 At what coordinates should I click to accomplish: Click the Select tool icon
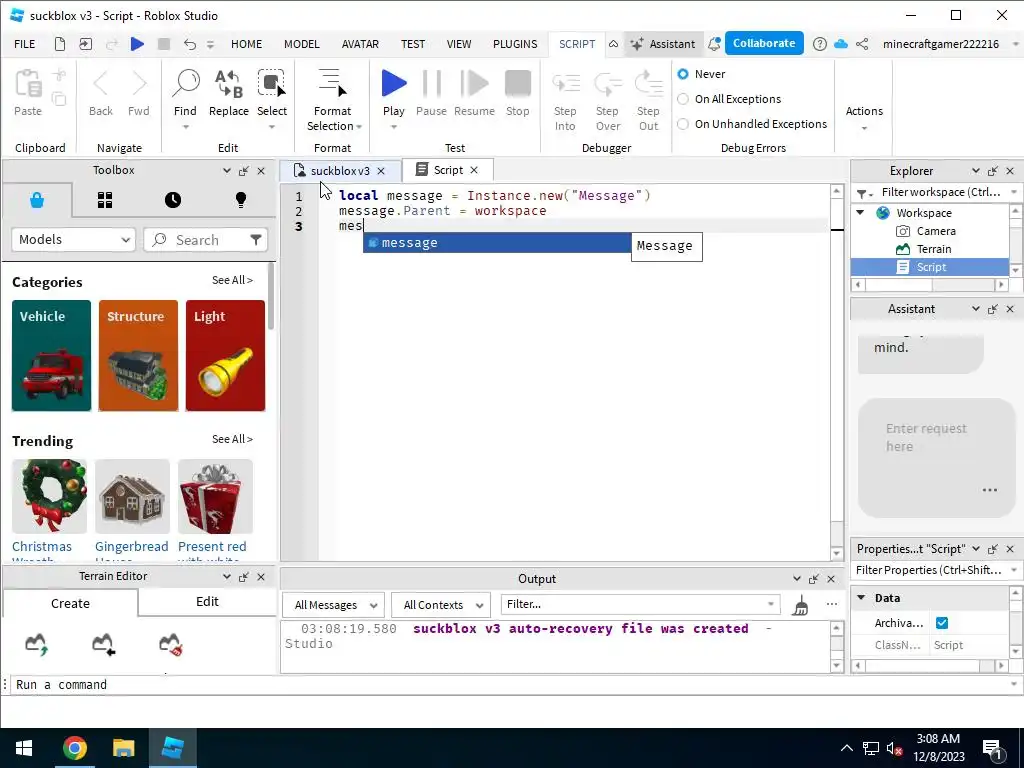tap(272, 84)
